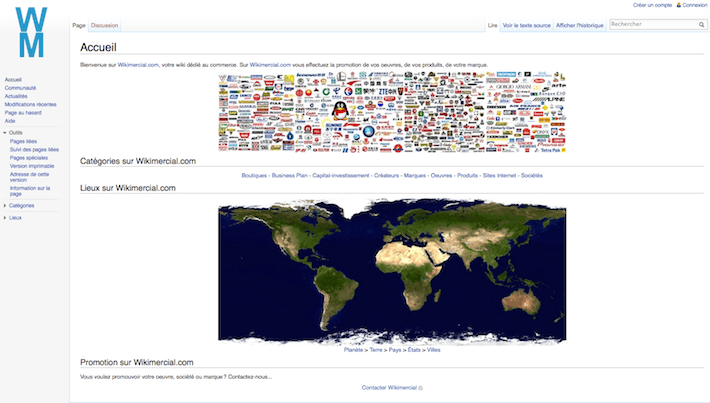Select the Lire tab

click(493, 25)
